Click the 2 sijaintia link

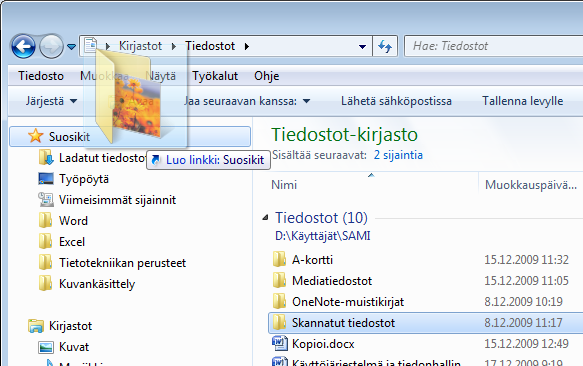pyautogui.click(x=398, y=155)
